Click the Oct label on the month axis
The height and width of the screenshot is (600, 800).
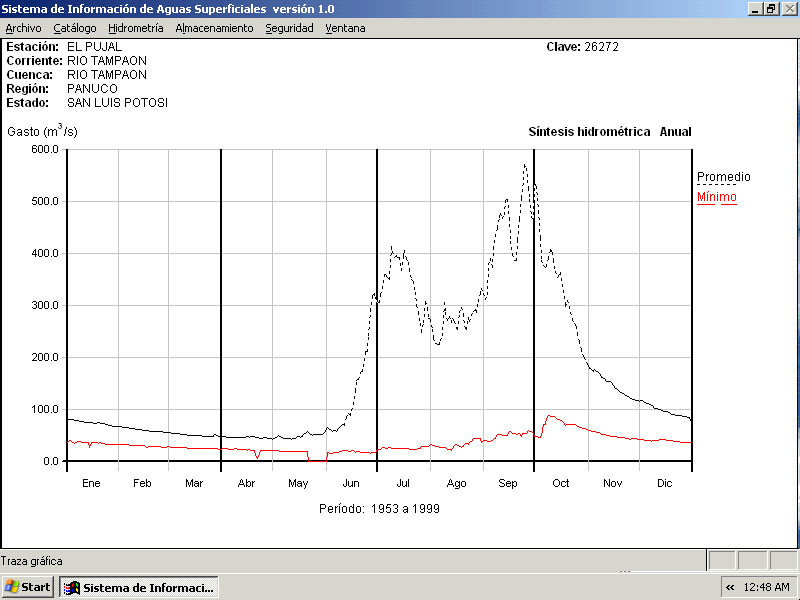click(x=560, y=483)
